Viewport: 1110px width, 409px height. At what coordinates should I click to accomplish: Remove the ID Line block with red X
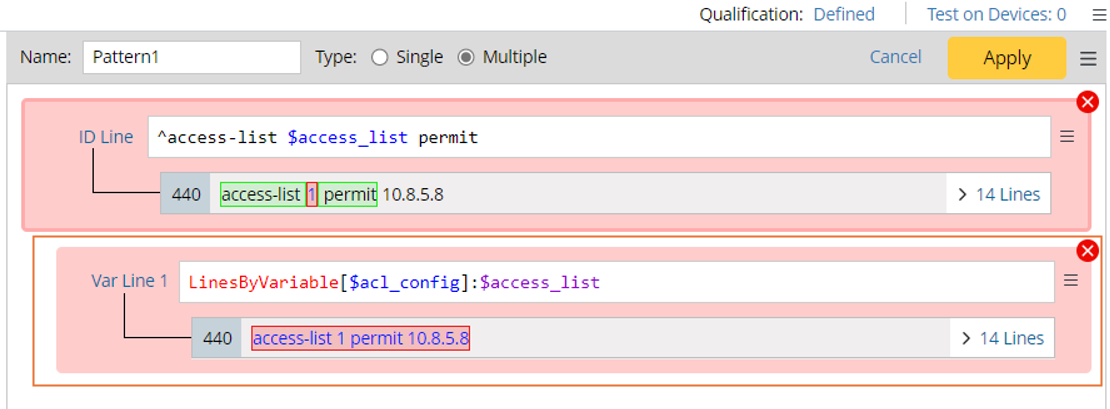pyautogui.click(x=1087, y=101)
